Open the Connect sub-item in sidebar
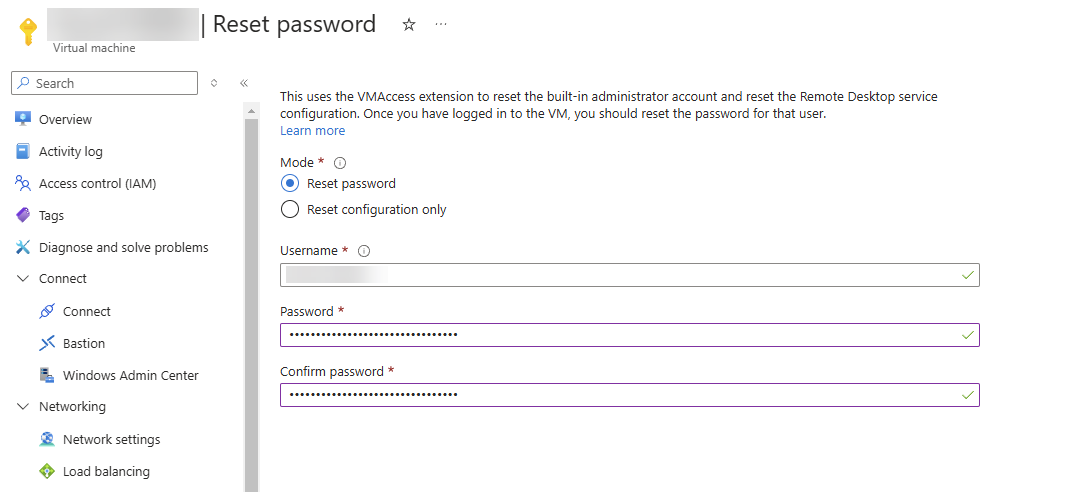This screenshot has height=492, width=1071. coord(87,311)
